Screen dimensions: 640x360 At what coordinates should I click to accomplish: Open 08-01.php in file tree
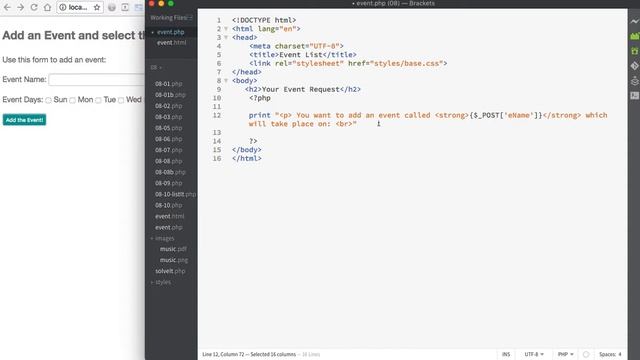point(169,84)
